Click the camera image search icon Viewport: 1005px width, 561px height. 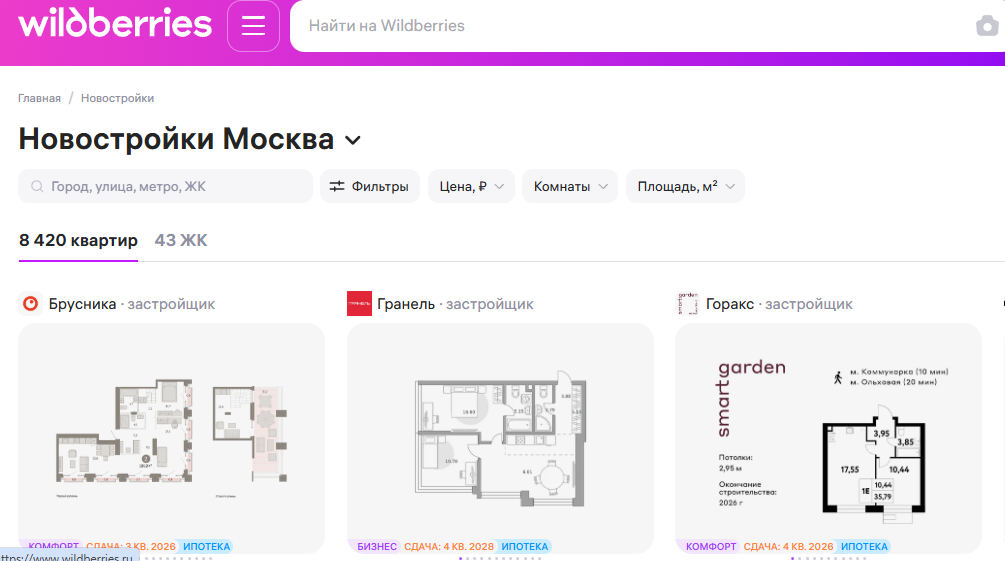point(987,26)
